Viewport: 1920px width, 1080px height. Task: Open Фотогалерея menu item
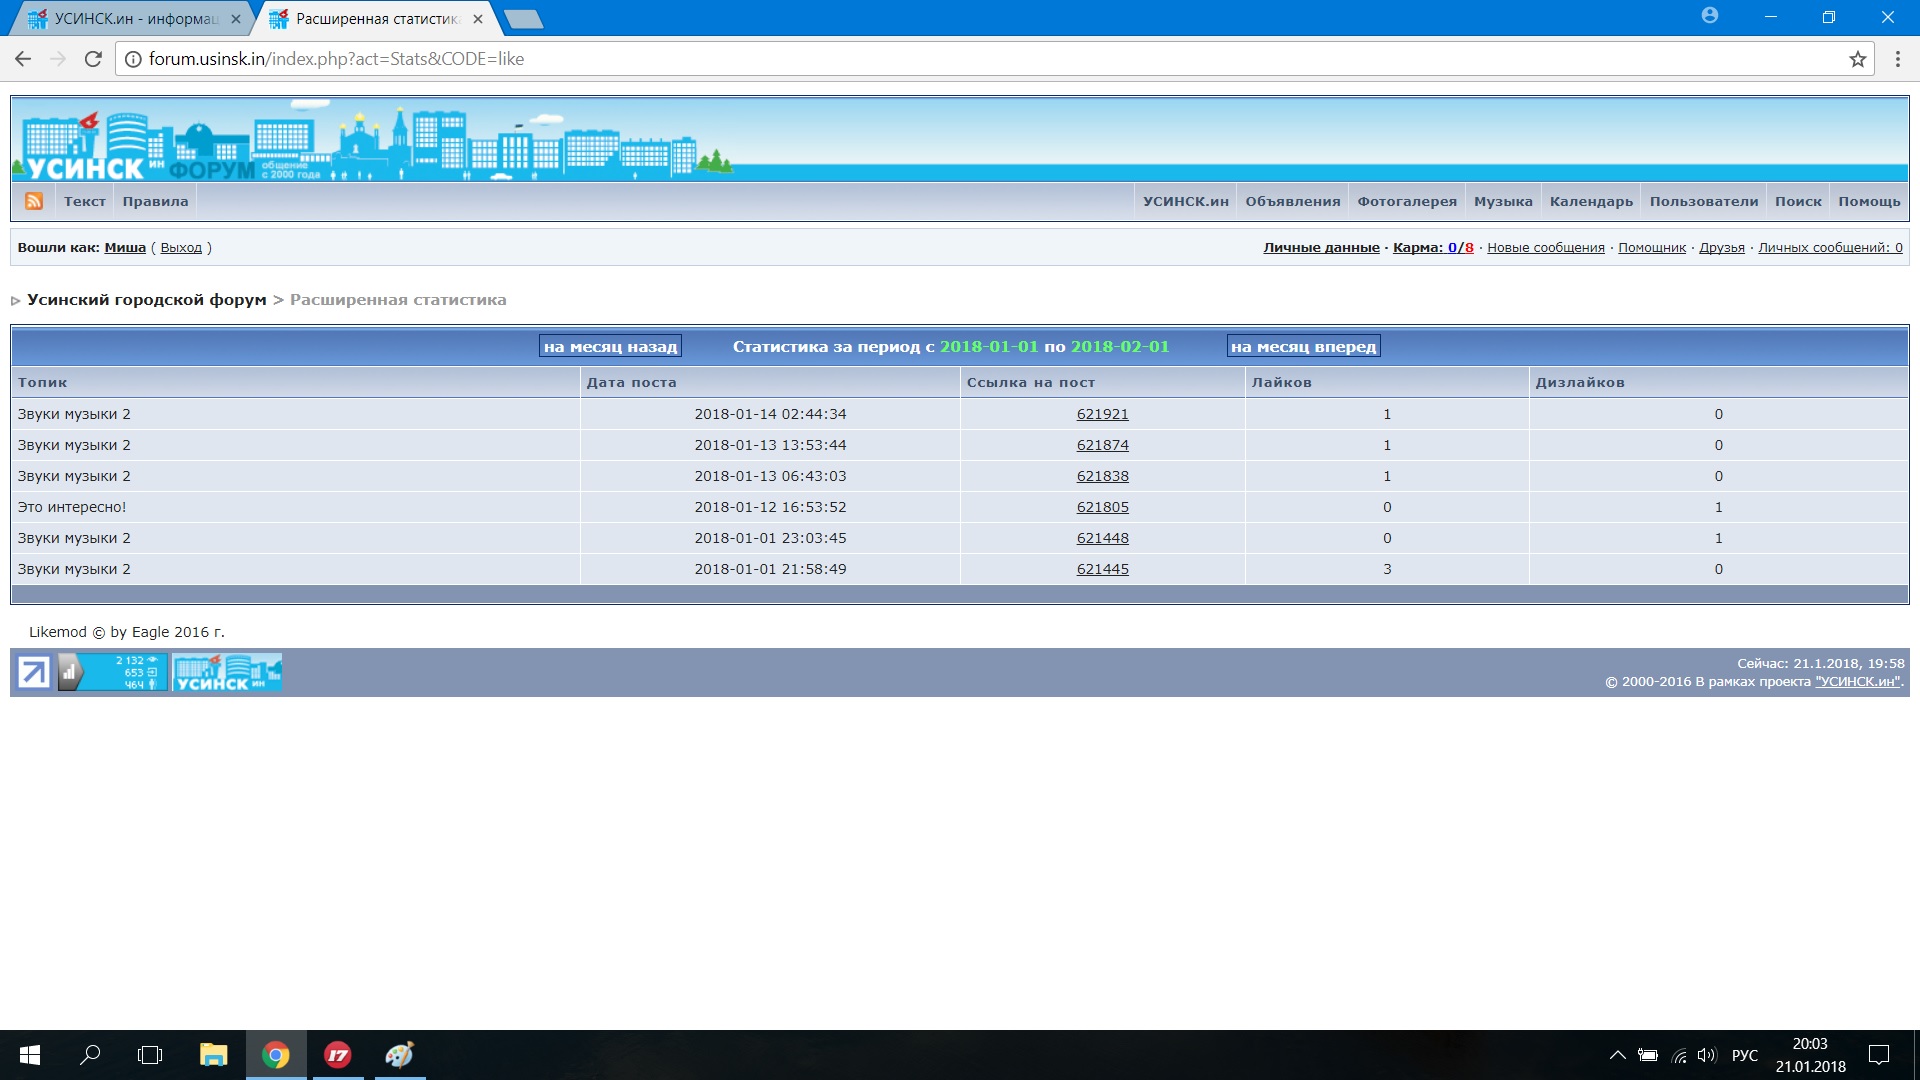pos(1406,201)
